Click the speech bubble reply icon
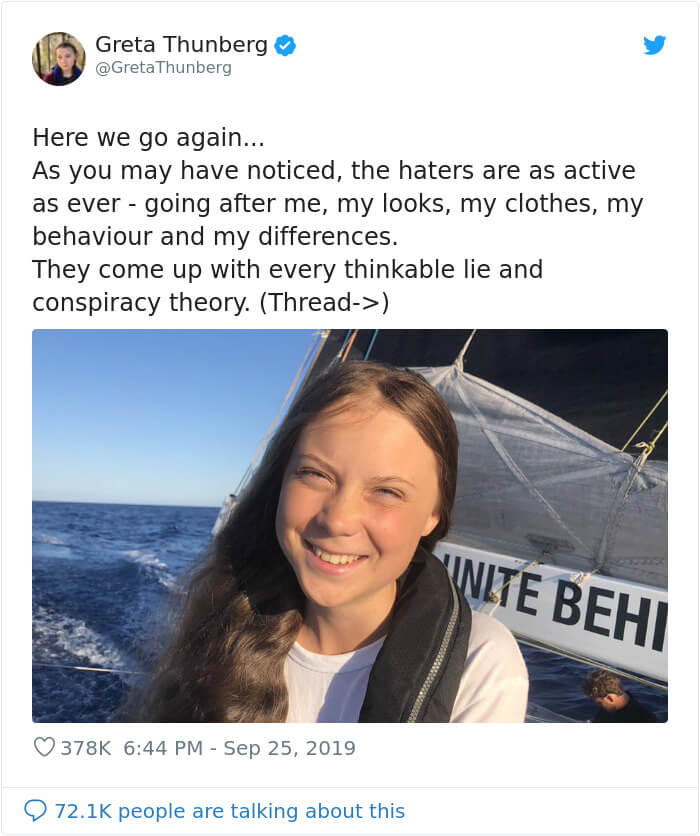 tap(35, 810)
